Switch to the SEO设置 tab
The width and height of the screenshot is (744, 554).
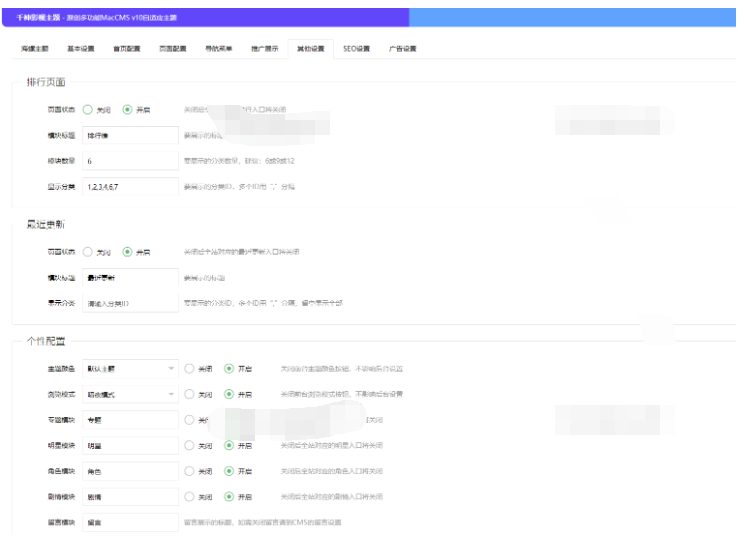(x=356, y=48)
